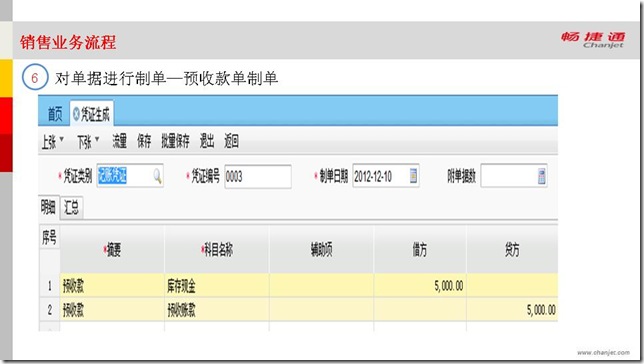644x364 pixels.
Task: Select row 1 debit amount 5,000.00
Action: (x=420, y=286)
